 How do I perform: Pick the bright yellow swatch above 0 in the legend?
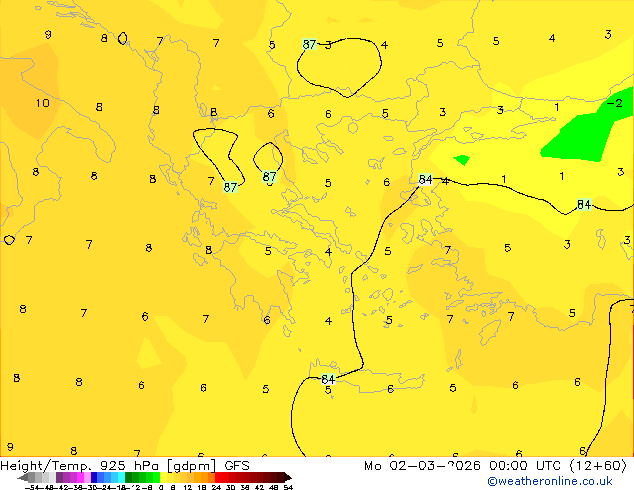coord(163,478)
